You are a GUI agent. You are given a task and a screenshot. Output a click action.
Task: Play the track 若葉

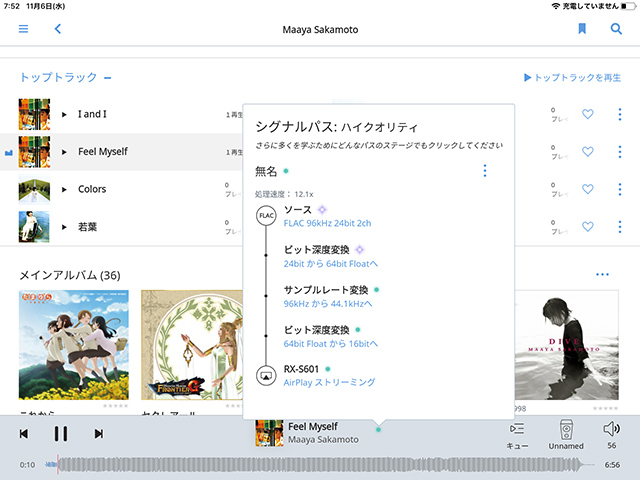(x=64, y=227)
